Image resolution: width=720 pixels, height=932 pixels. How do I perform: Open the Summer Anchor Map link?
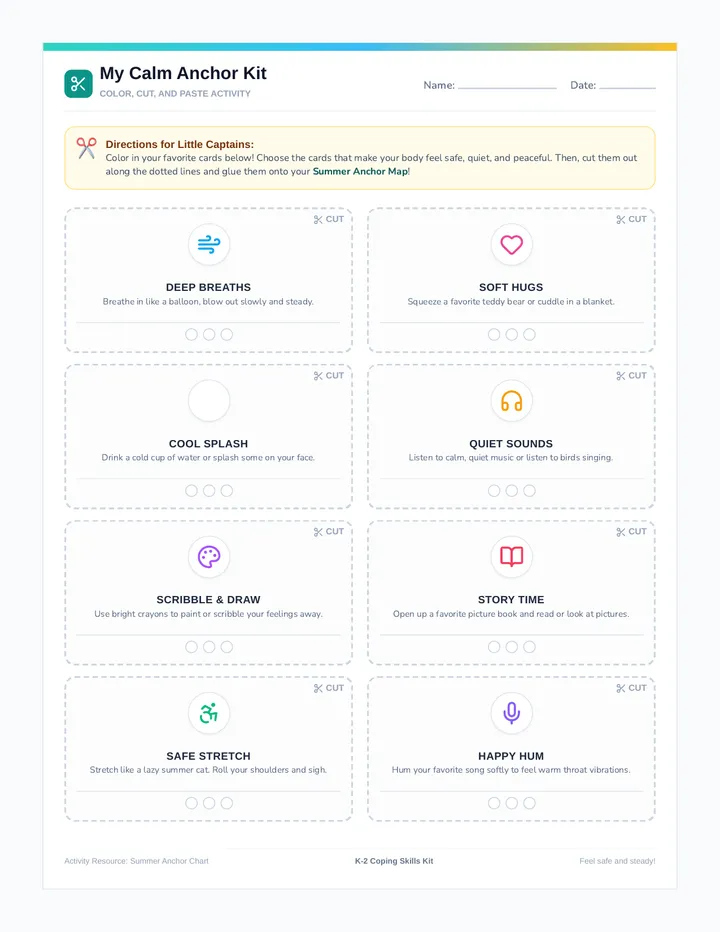coord(360,171)
